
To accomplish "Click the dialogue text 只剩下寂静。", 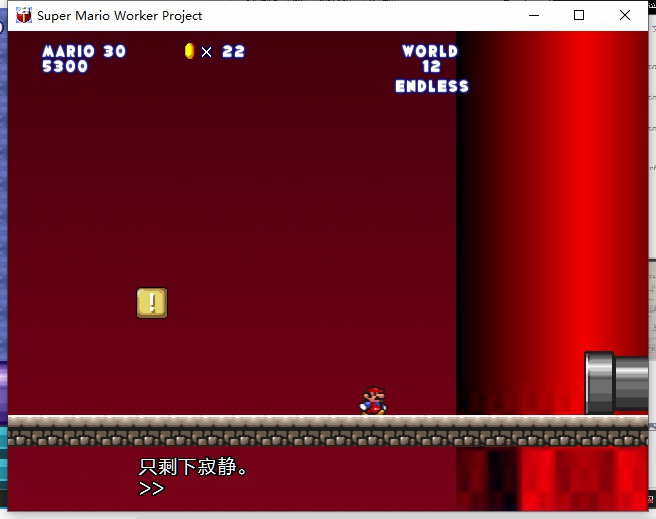I will pyautogui.click(x=192, y=467).
